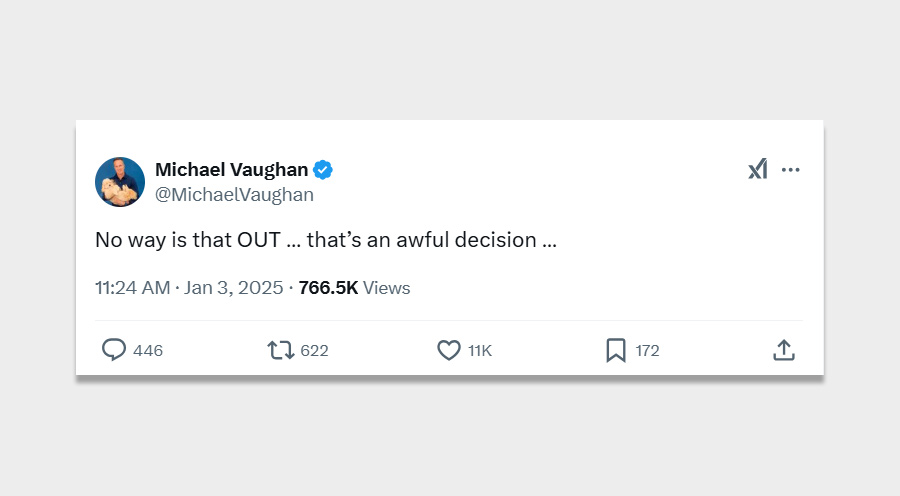This screenshot has height=496, width=900.
Task: Click the 11K likes count
Action: click(x=480, y=351)
